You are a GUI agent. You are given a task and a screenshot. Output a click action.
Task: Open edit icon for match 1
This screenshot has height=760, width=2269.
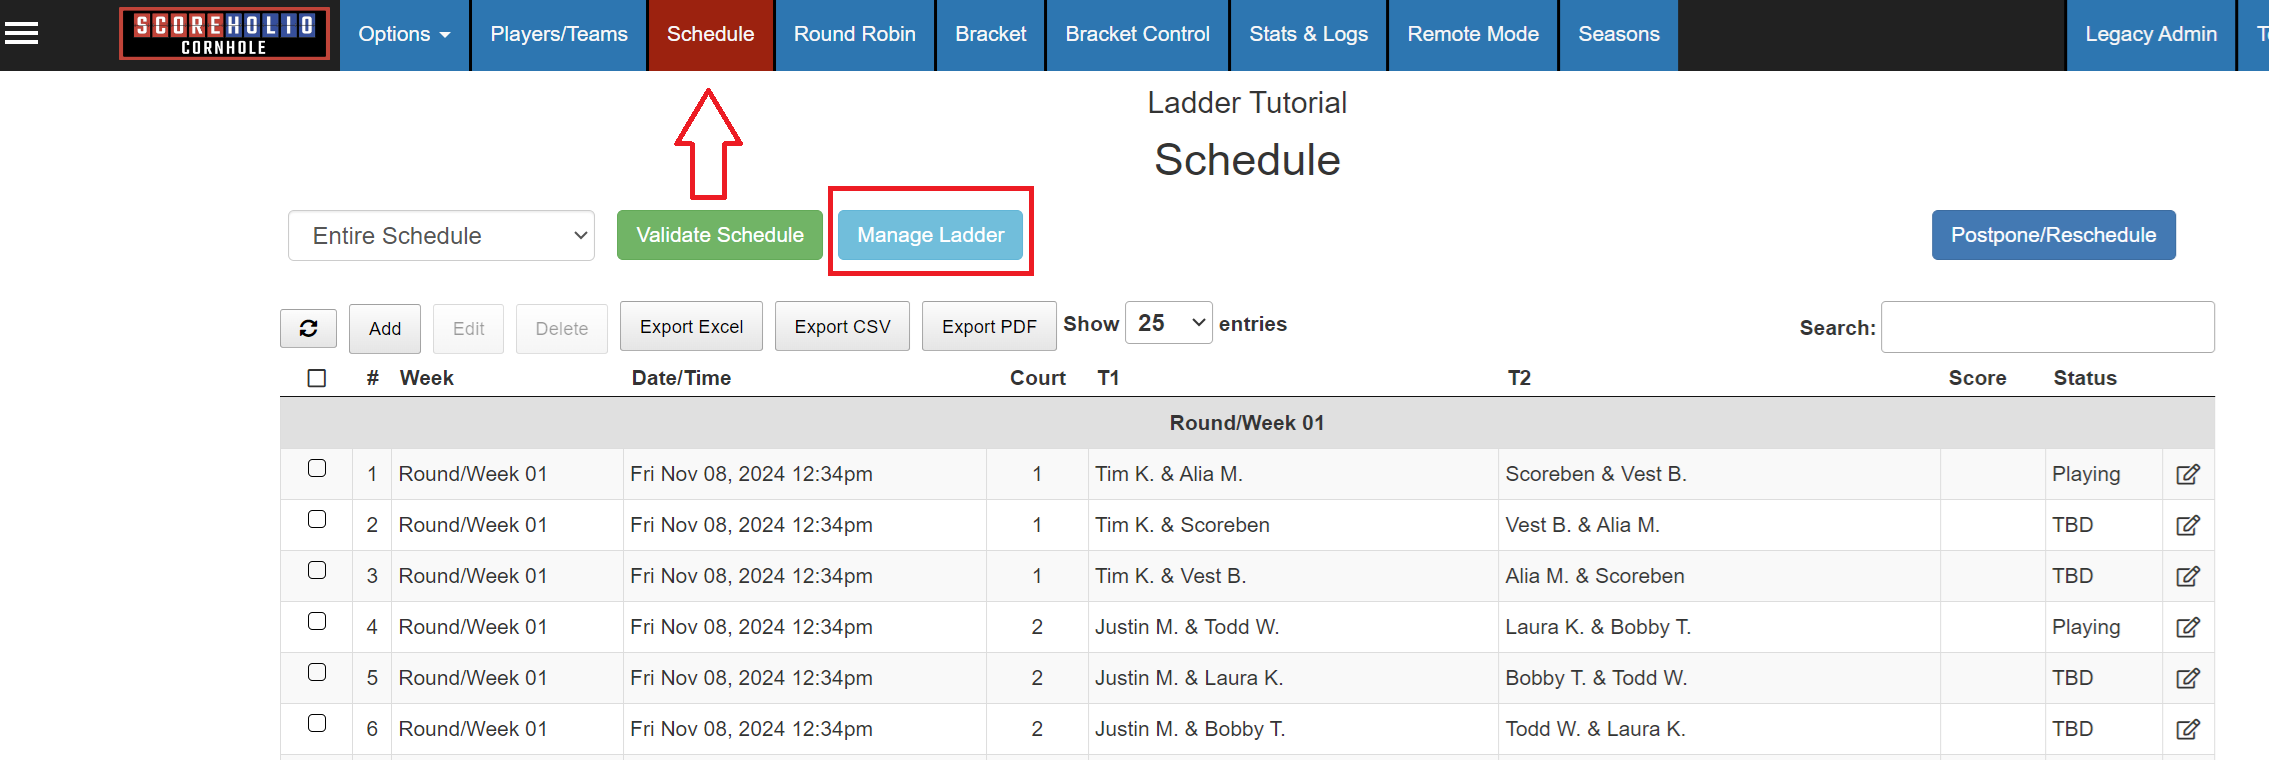(x=2187, y=474)
